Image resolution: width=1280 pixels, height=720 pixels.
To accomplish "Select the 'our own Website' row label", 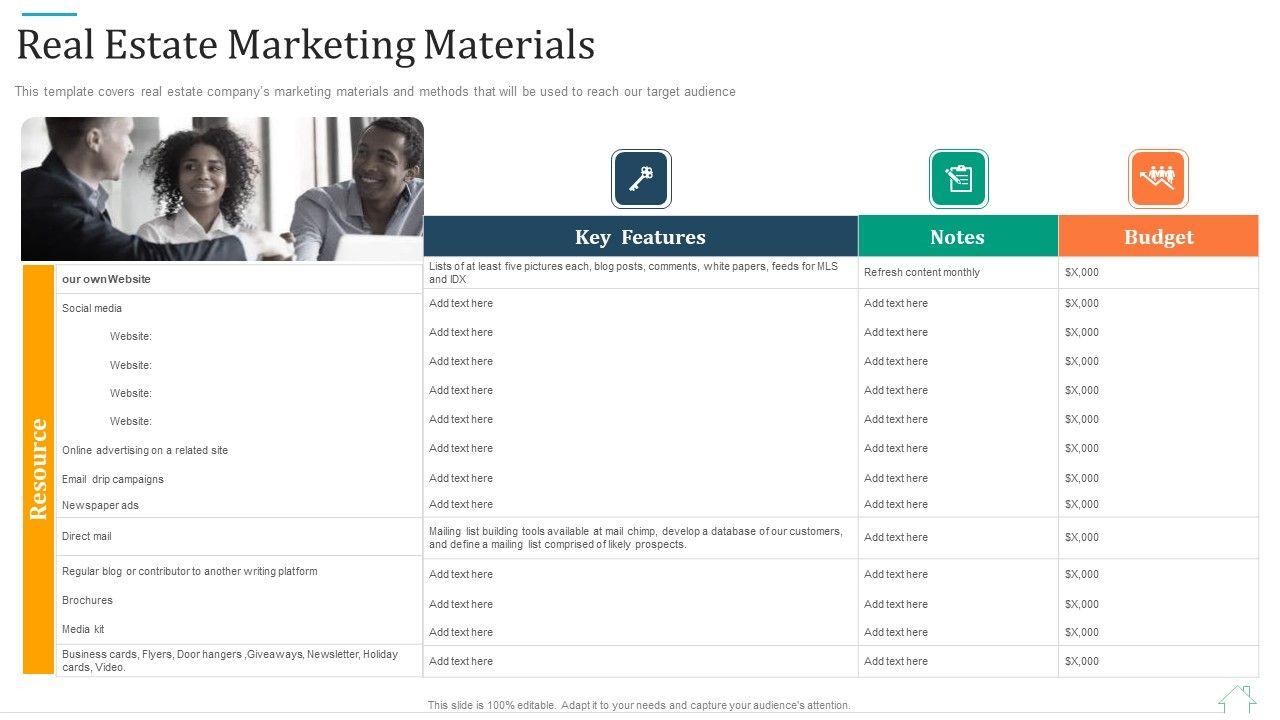I will [x=106, y=279].
